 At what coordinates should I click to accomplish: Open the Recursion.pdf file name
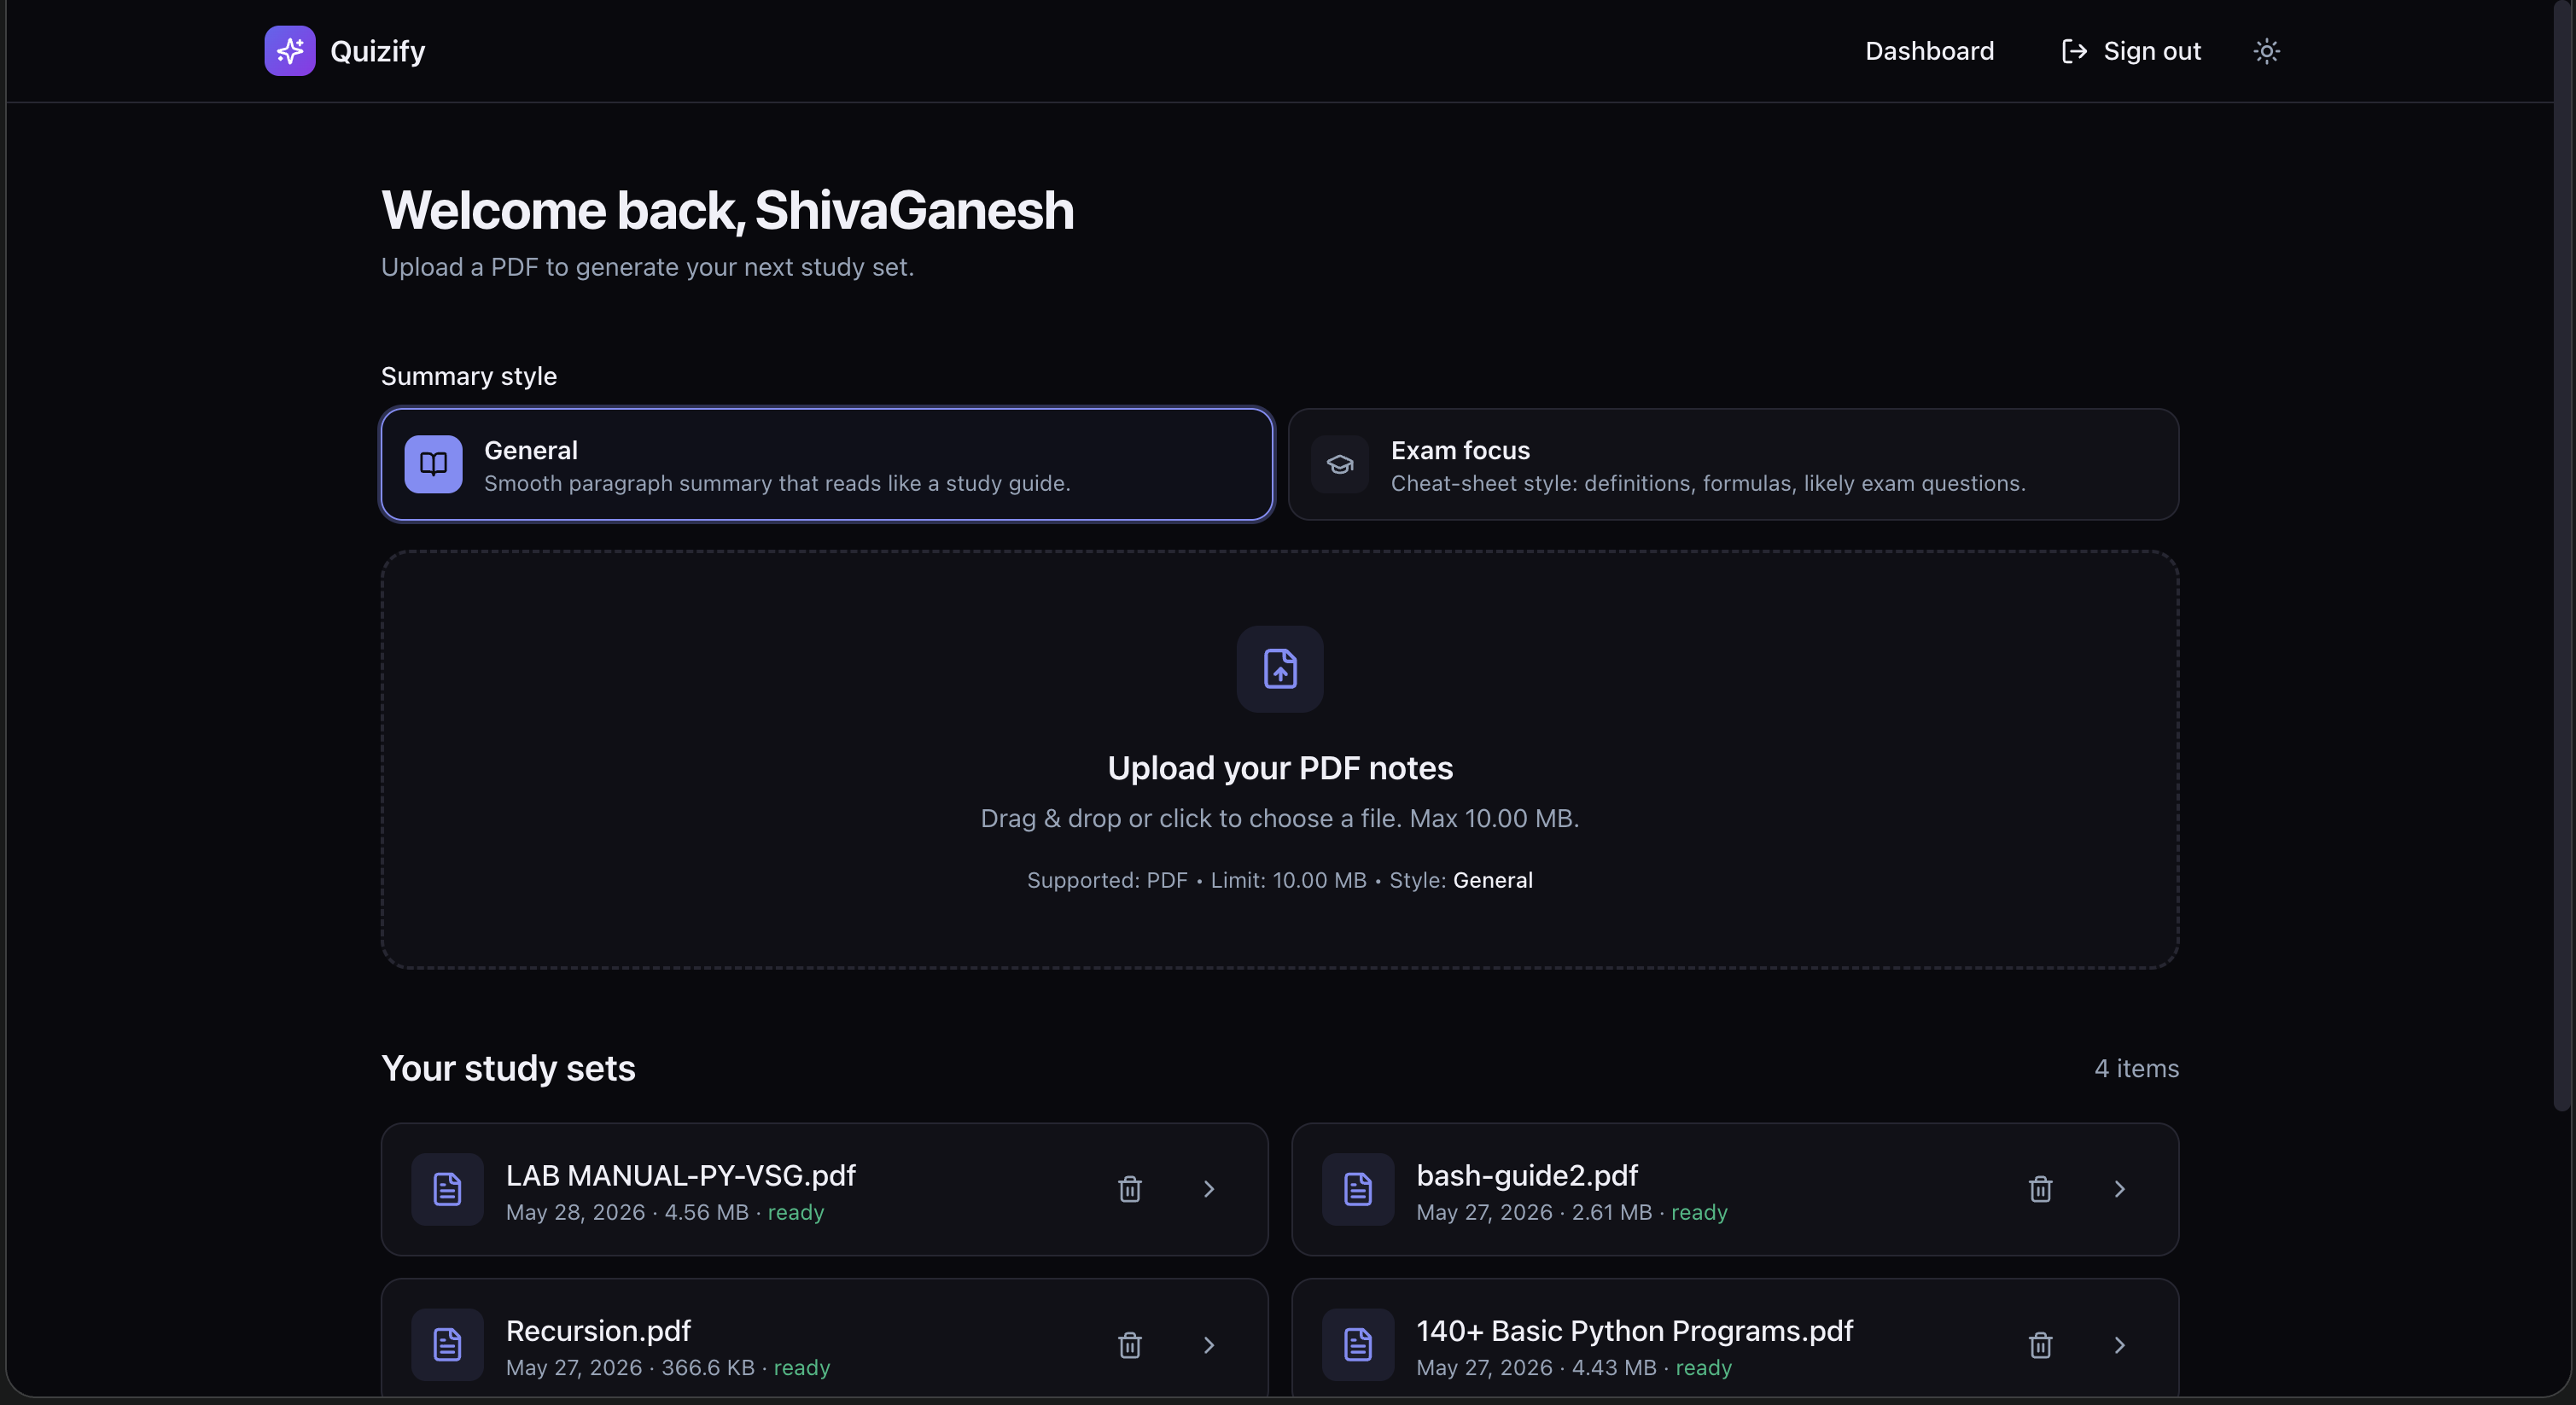coord(598,1331)
